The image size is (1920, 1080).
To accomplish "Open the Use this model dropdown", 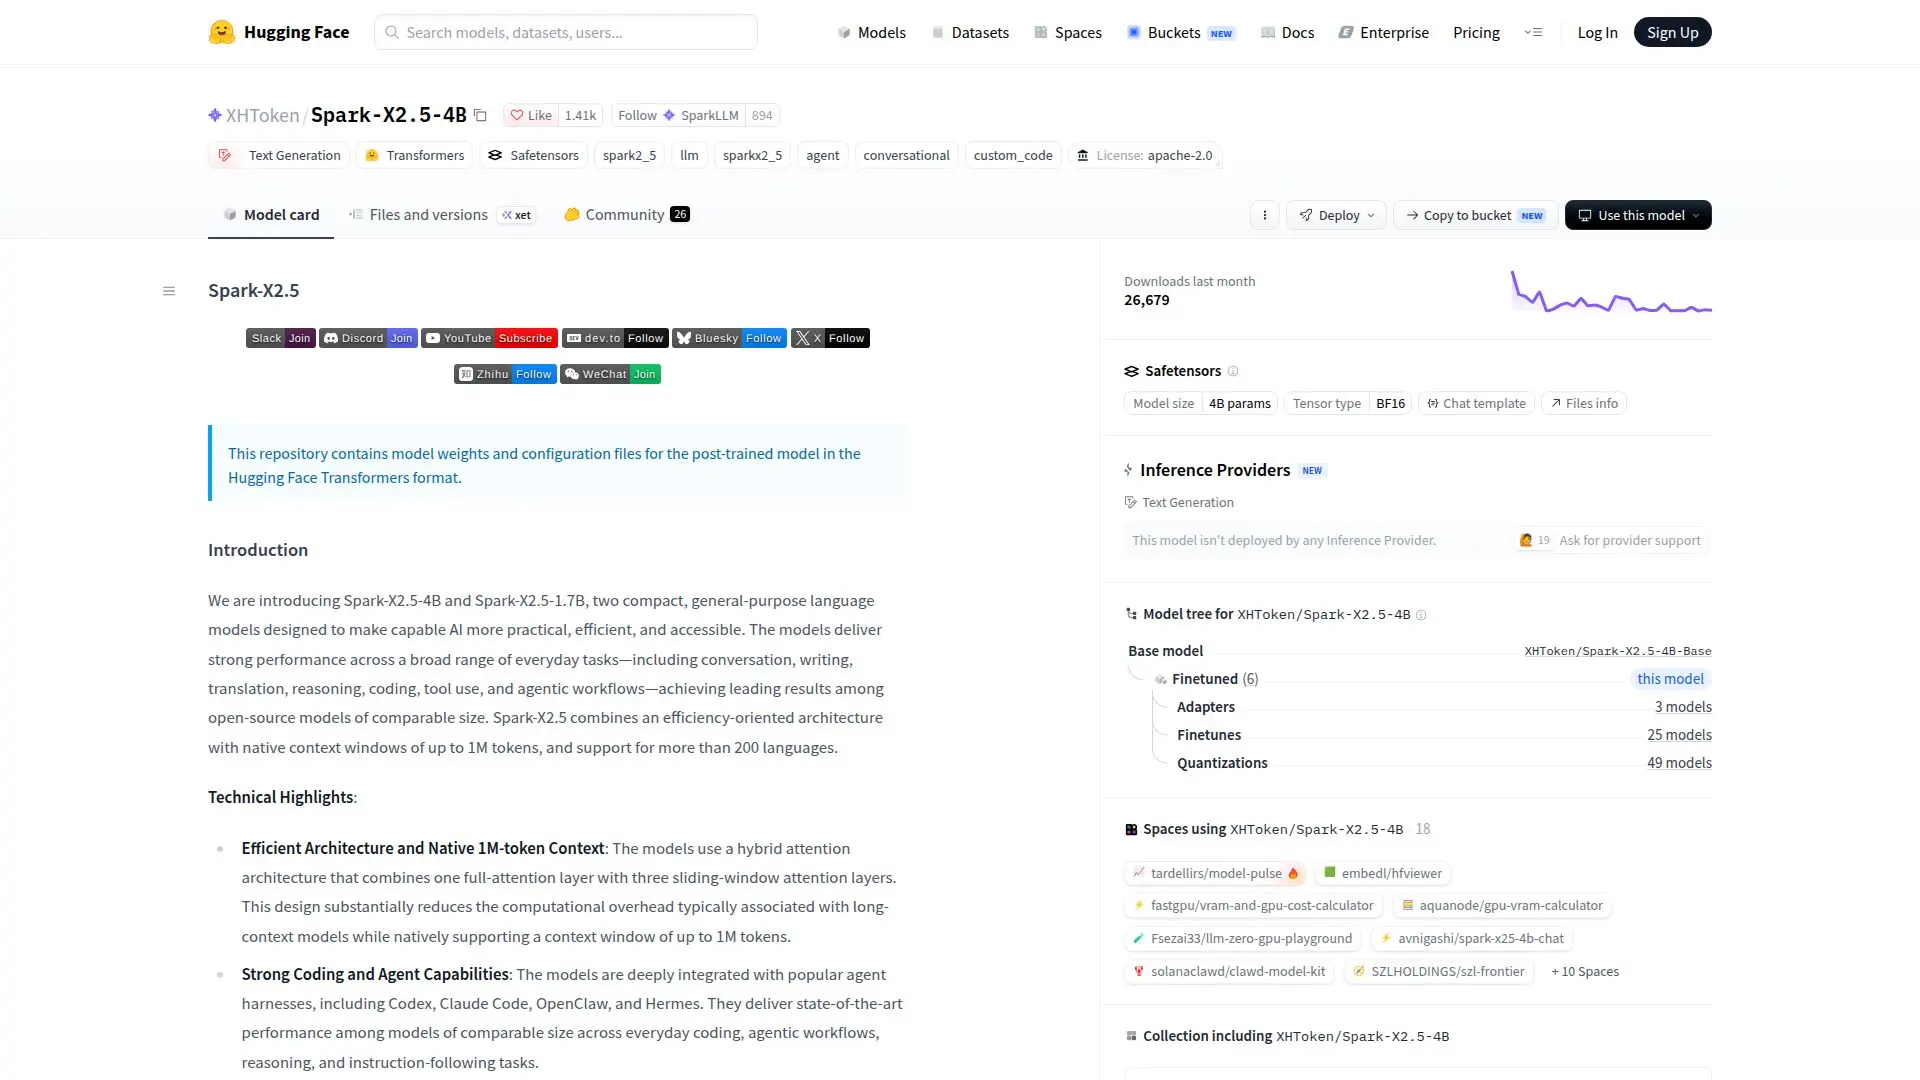I will (1638, 215).
